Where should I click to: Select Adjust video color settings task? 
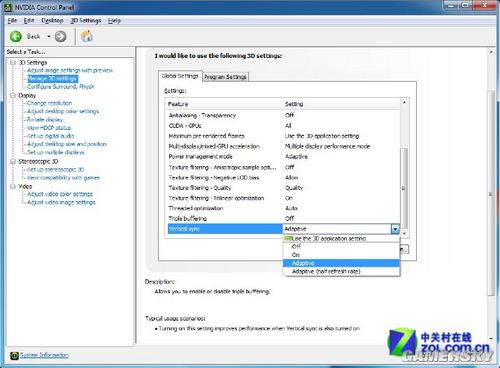pyautogui.click(x=60, y=194)
